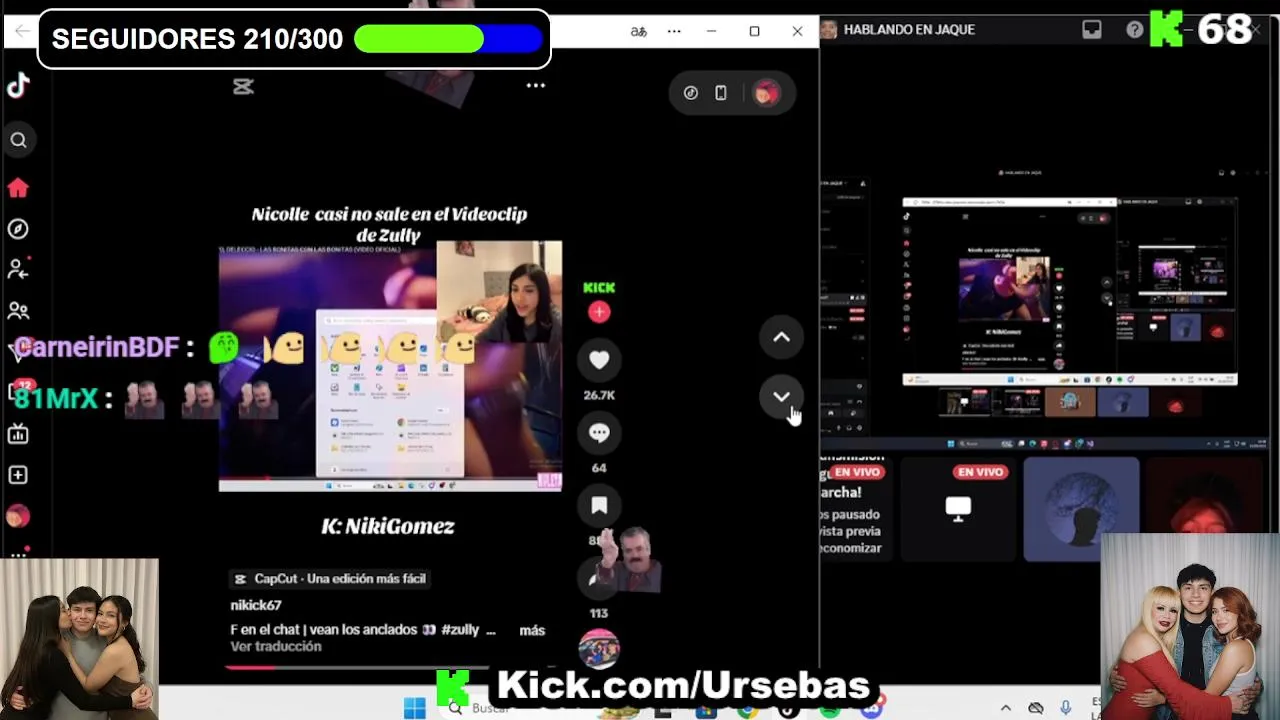Click 'Ver traducción' under the caption
The width and height of the screenshot is (1280, 720).
(276, 646)
